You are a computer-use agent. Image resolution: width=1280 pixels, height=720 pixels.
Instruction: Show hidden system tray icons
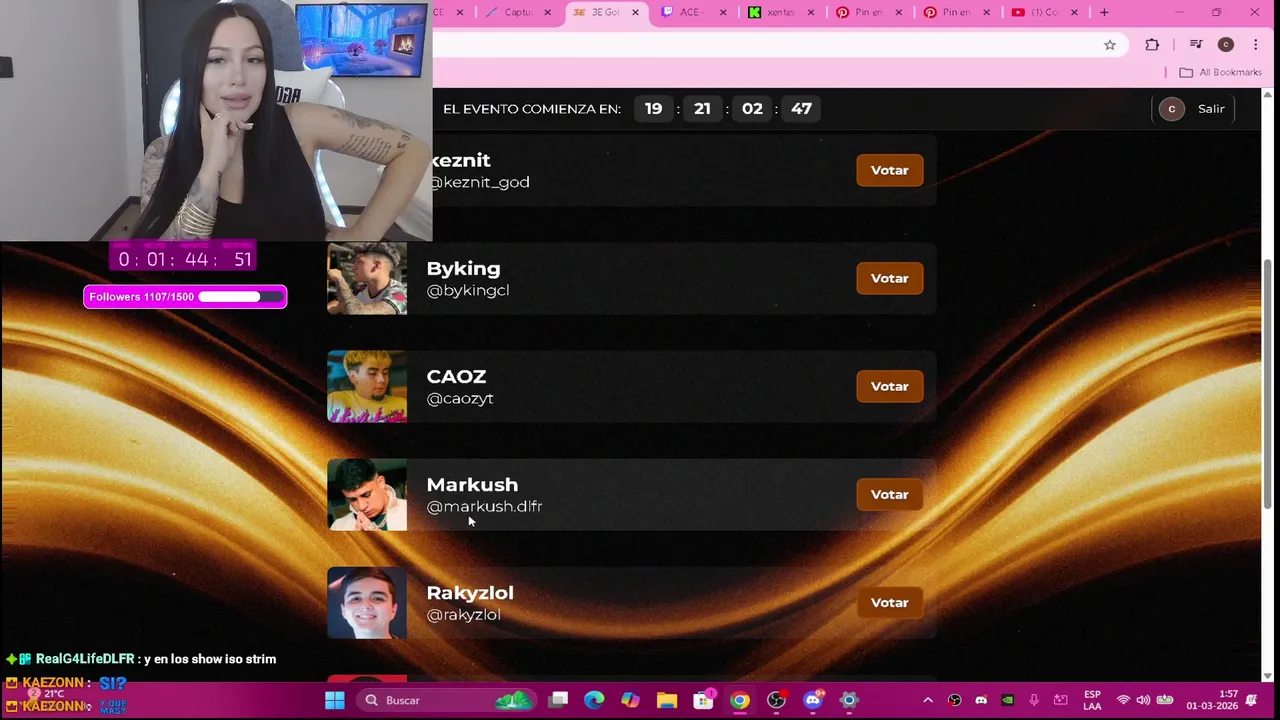(x=927, y=700)
